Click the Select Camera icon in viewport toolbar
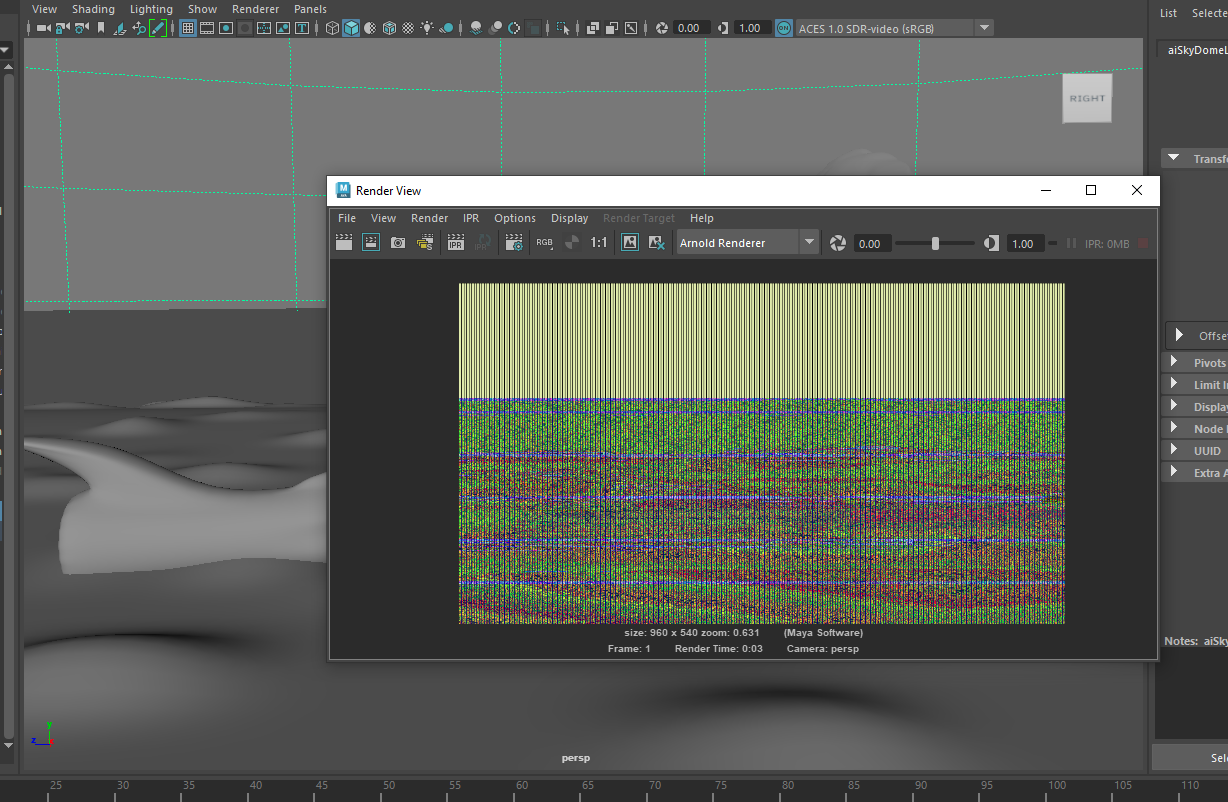 (43, 28)
